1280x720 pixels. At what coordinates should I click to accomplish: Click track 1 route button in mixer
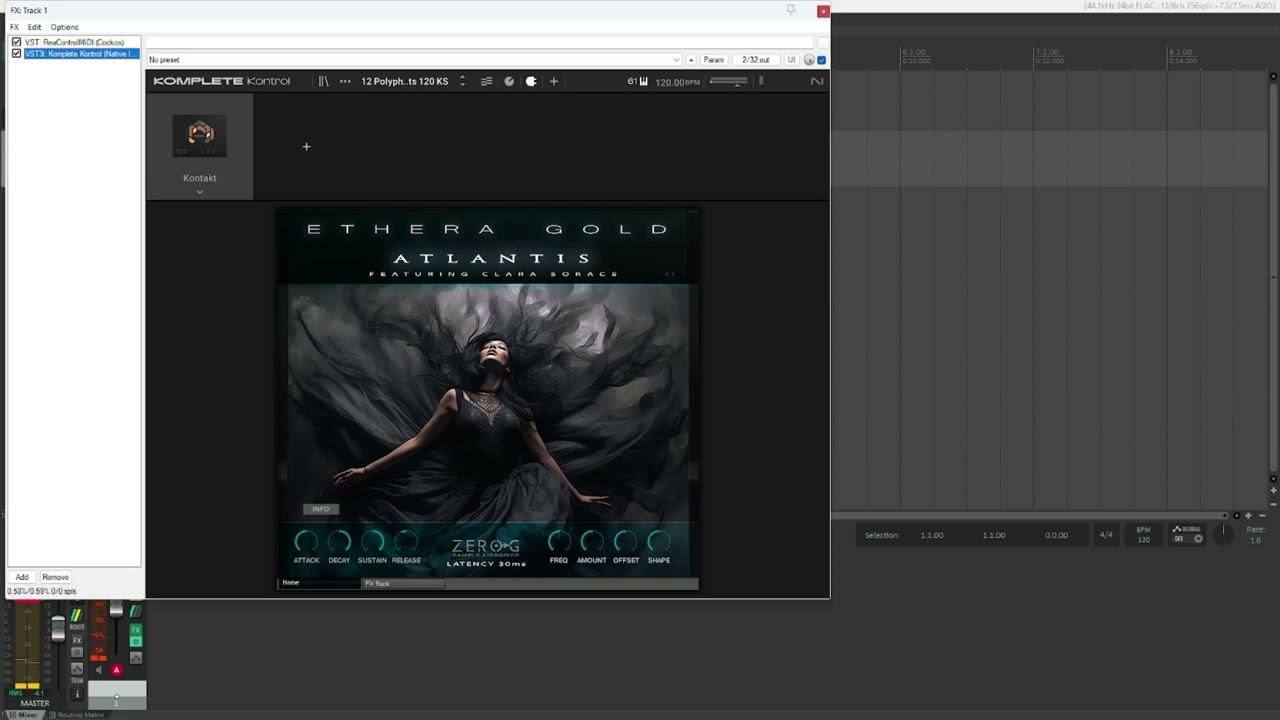[x=136, y=611]
